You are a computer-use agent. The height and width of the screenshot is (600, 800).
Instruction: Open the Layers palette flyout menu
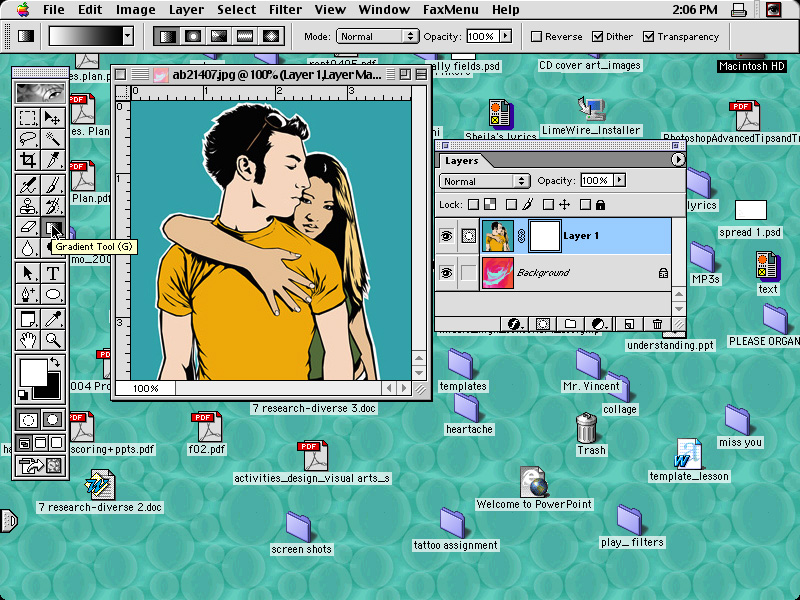[x=677, y=160]
